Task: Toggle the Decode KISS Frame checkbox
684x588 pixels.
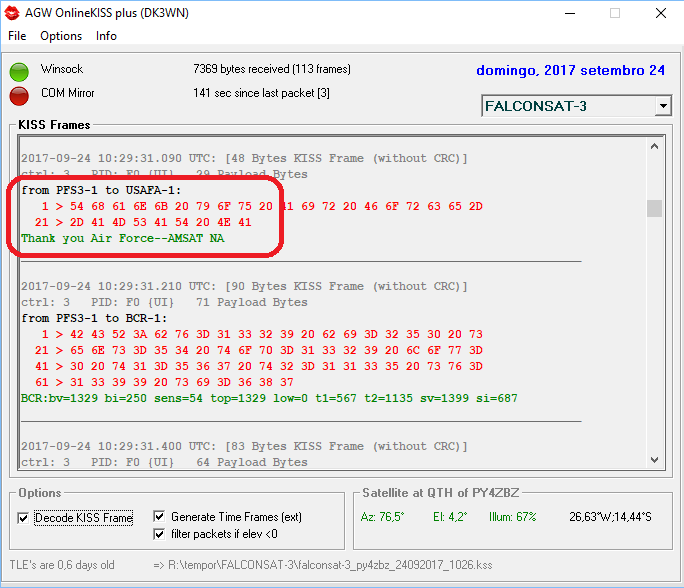Action: point(23,518)
